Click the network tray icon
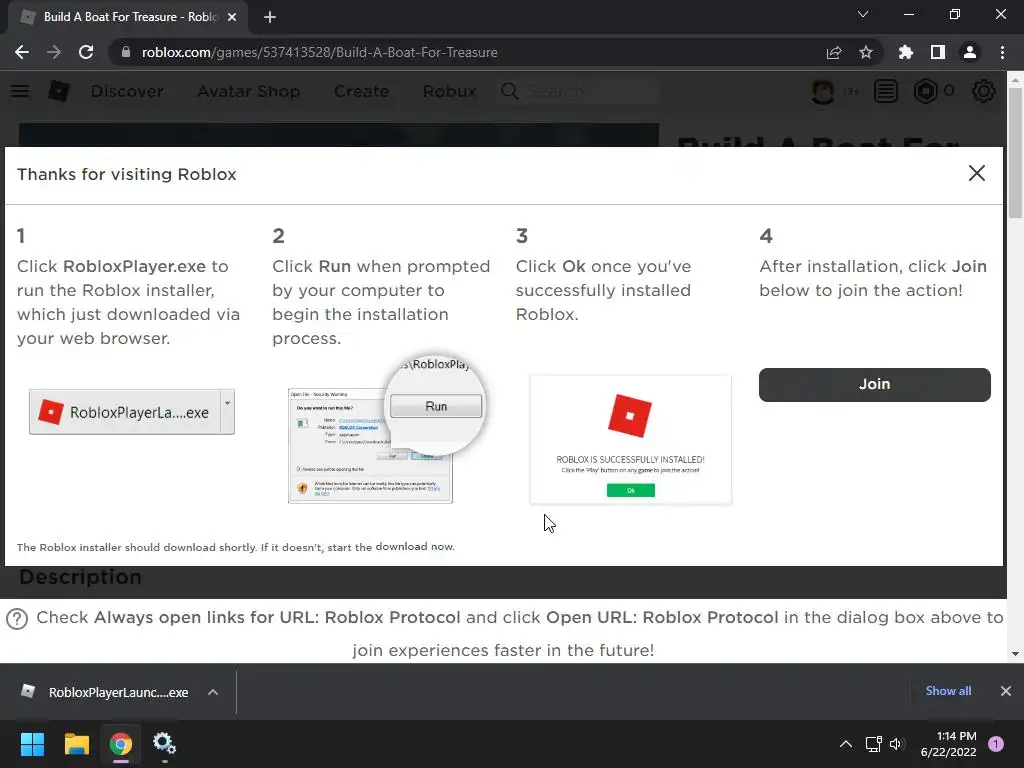 pyautogui.click(x=873, y=744)
